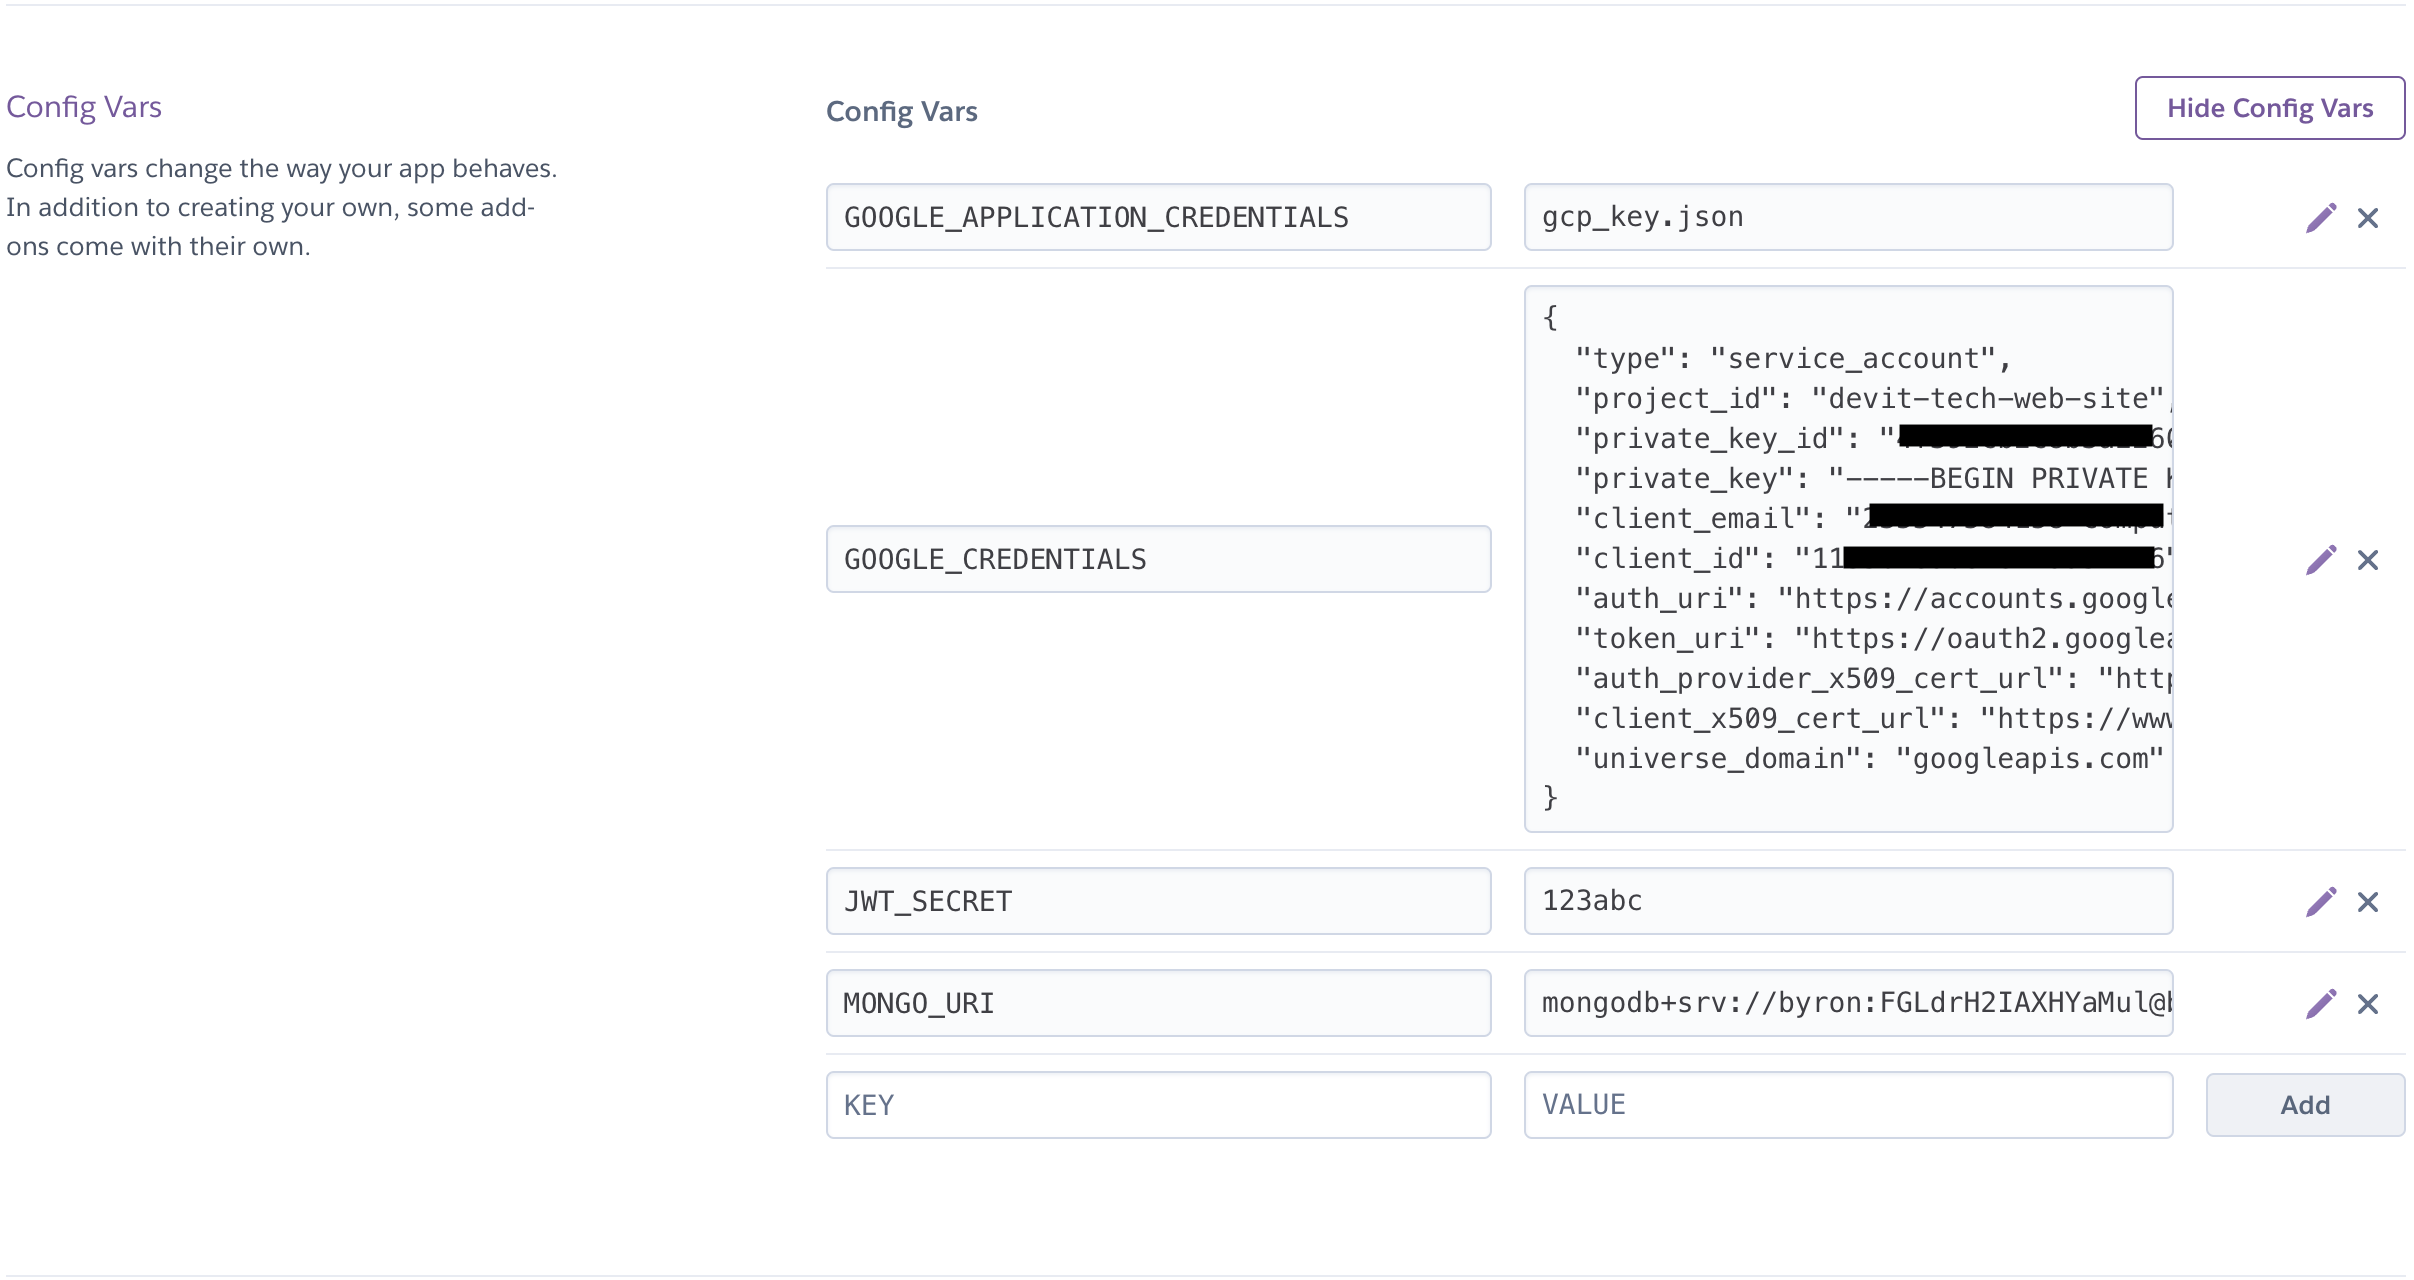Delete the JWT_SECRET config var
Screen dimensions: 2414x1280
click(2368, 901)
